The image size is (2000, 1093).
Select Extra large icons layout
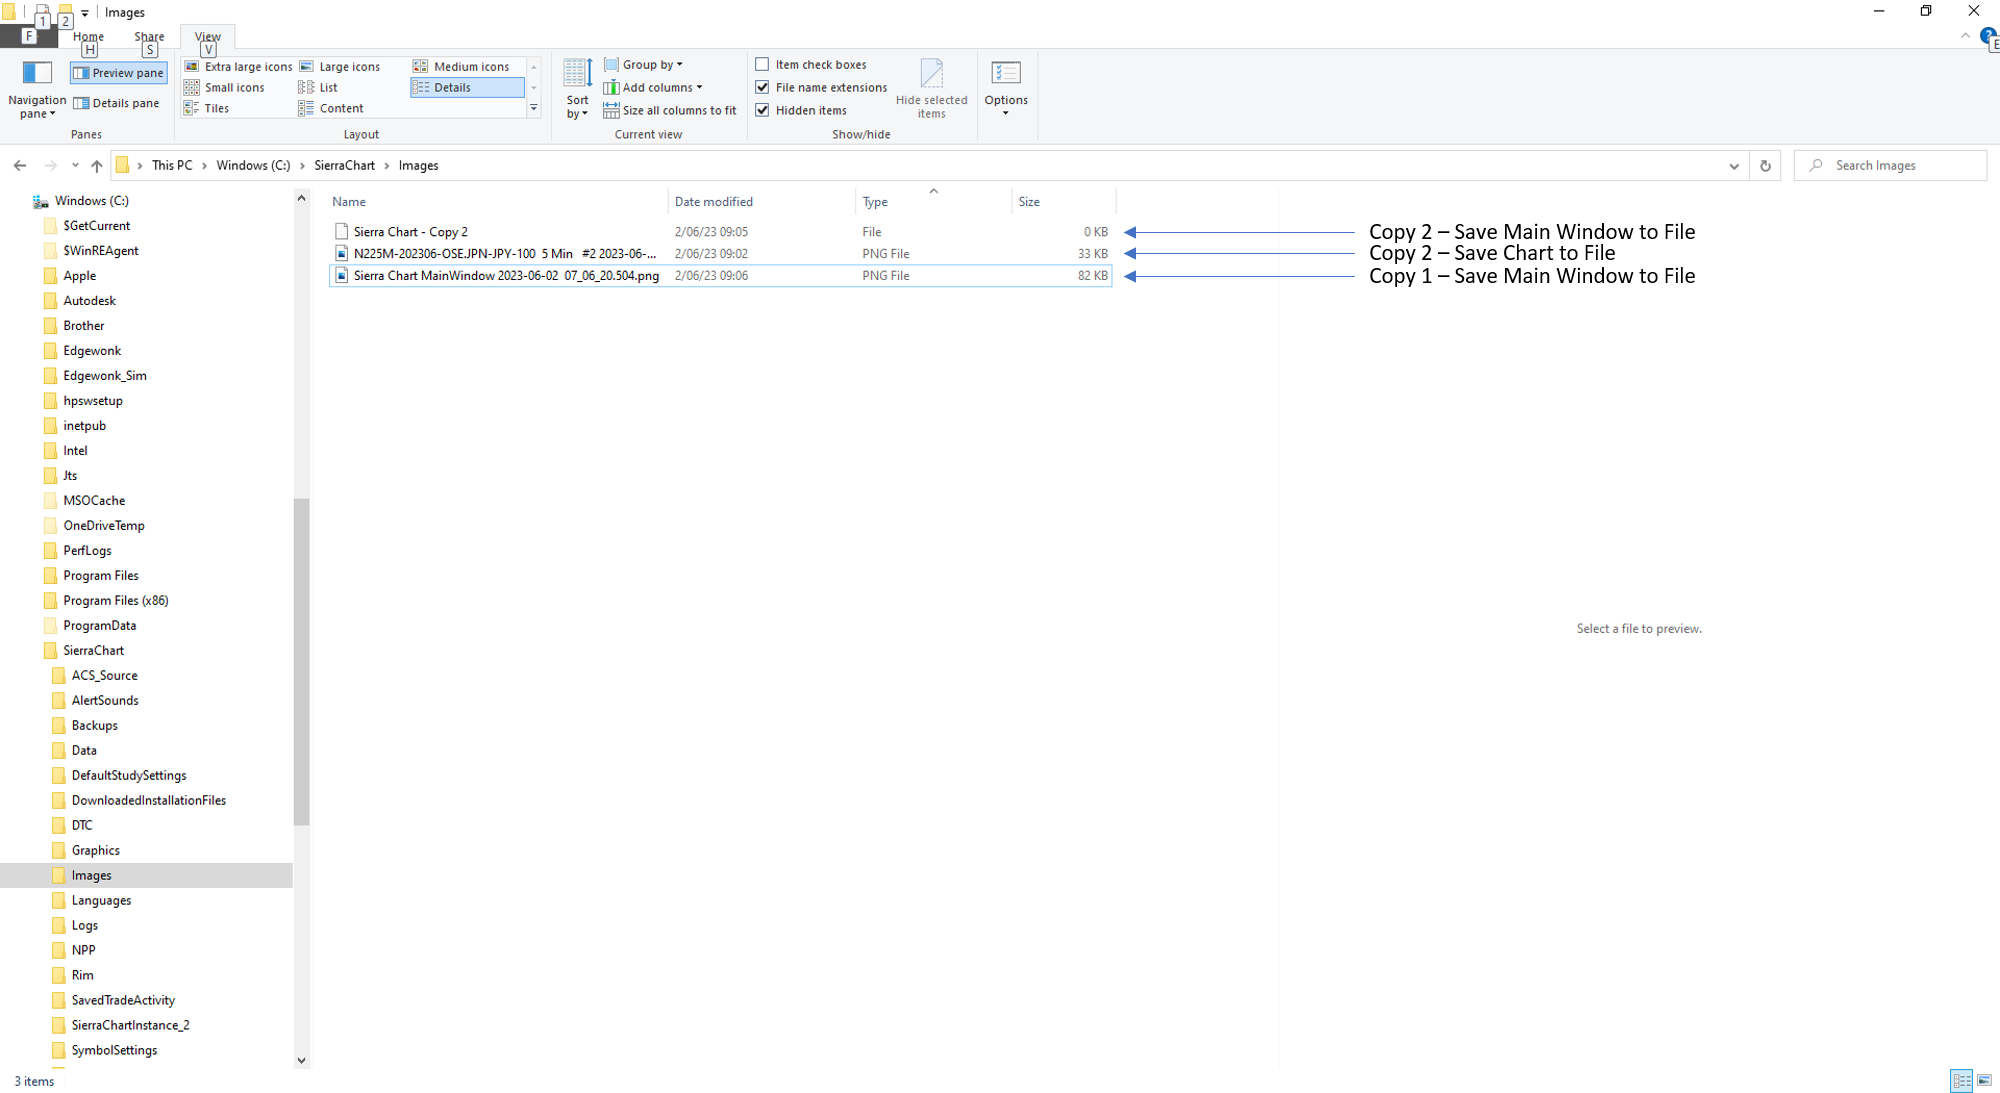pyautogui.click(x=239, y=66)
